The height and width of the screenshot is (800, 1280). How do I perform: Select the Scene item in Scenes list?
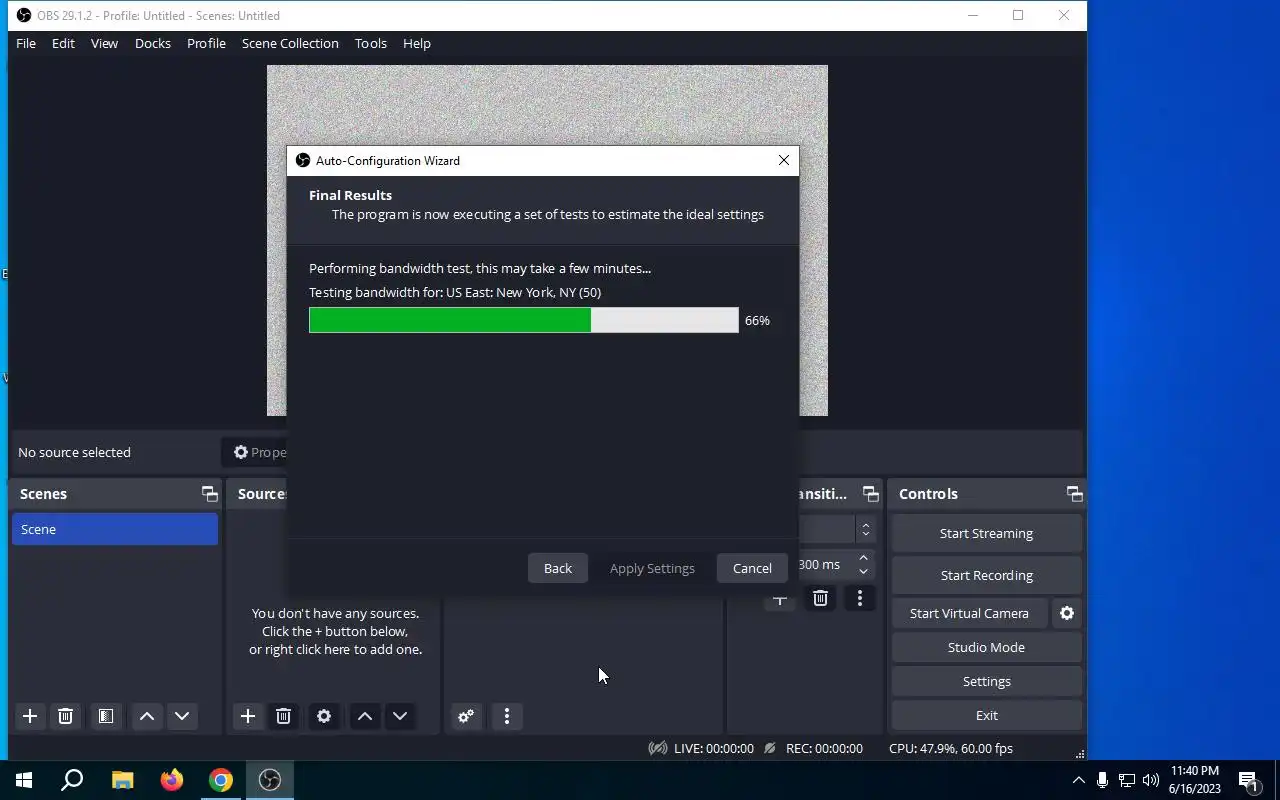[x=115, y=529]
